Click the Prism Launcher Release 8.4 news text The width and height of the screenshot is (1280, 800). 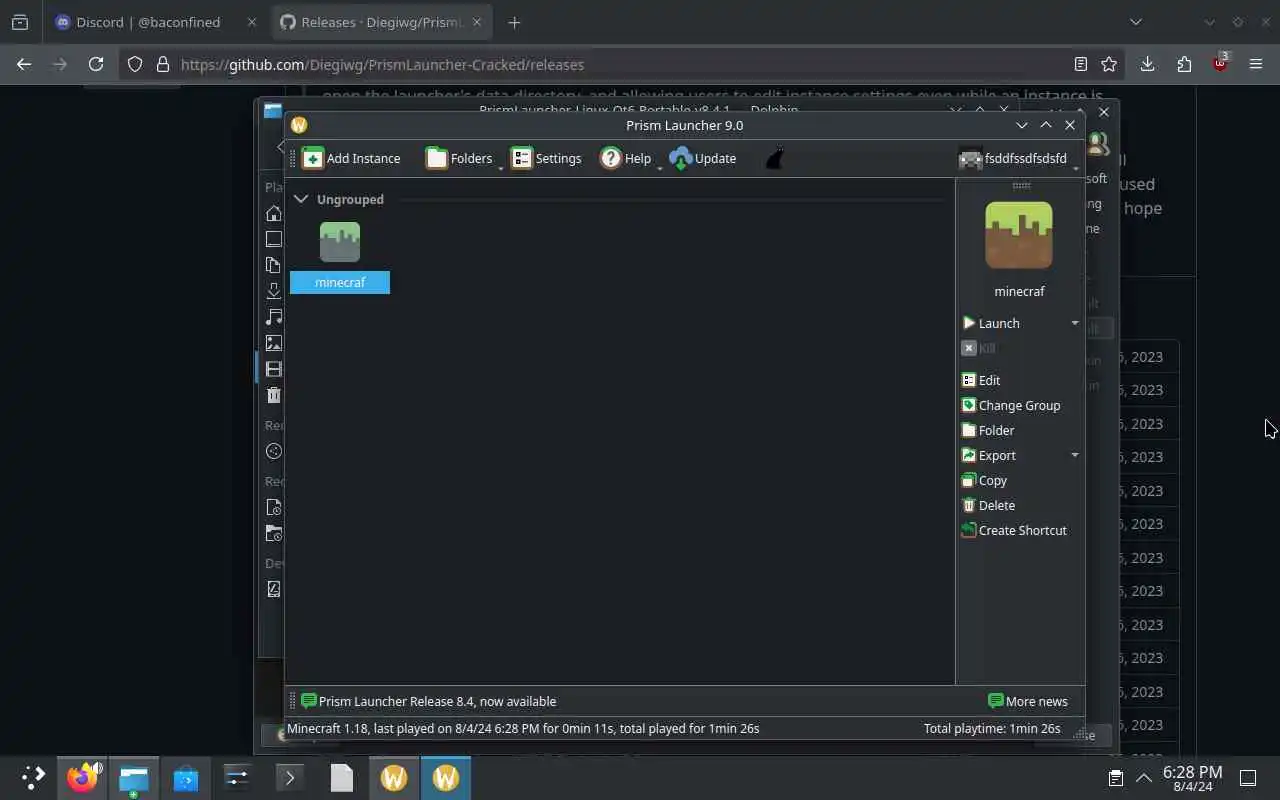coord(437,701)
